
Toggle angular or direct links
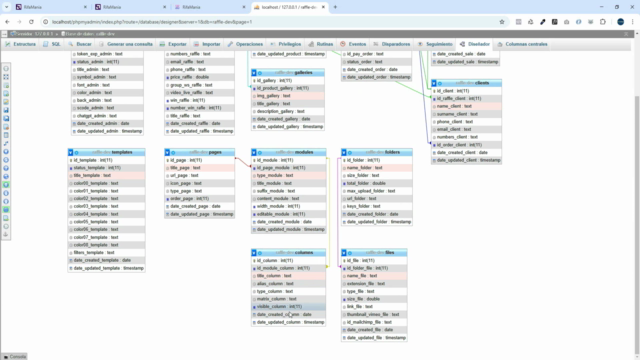pyautogui.click(x=6, y=176)
